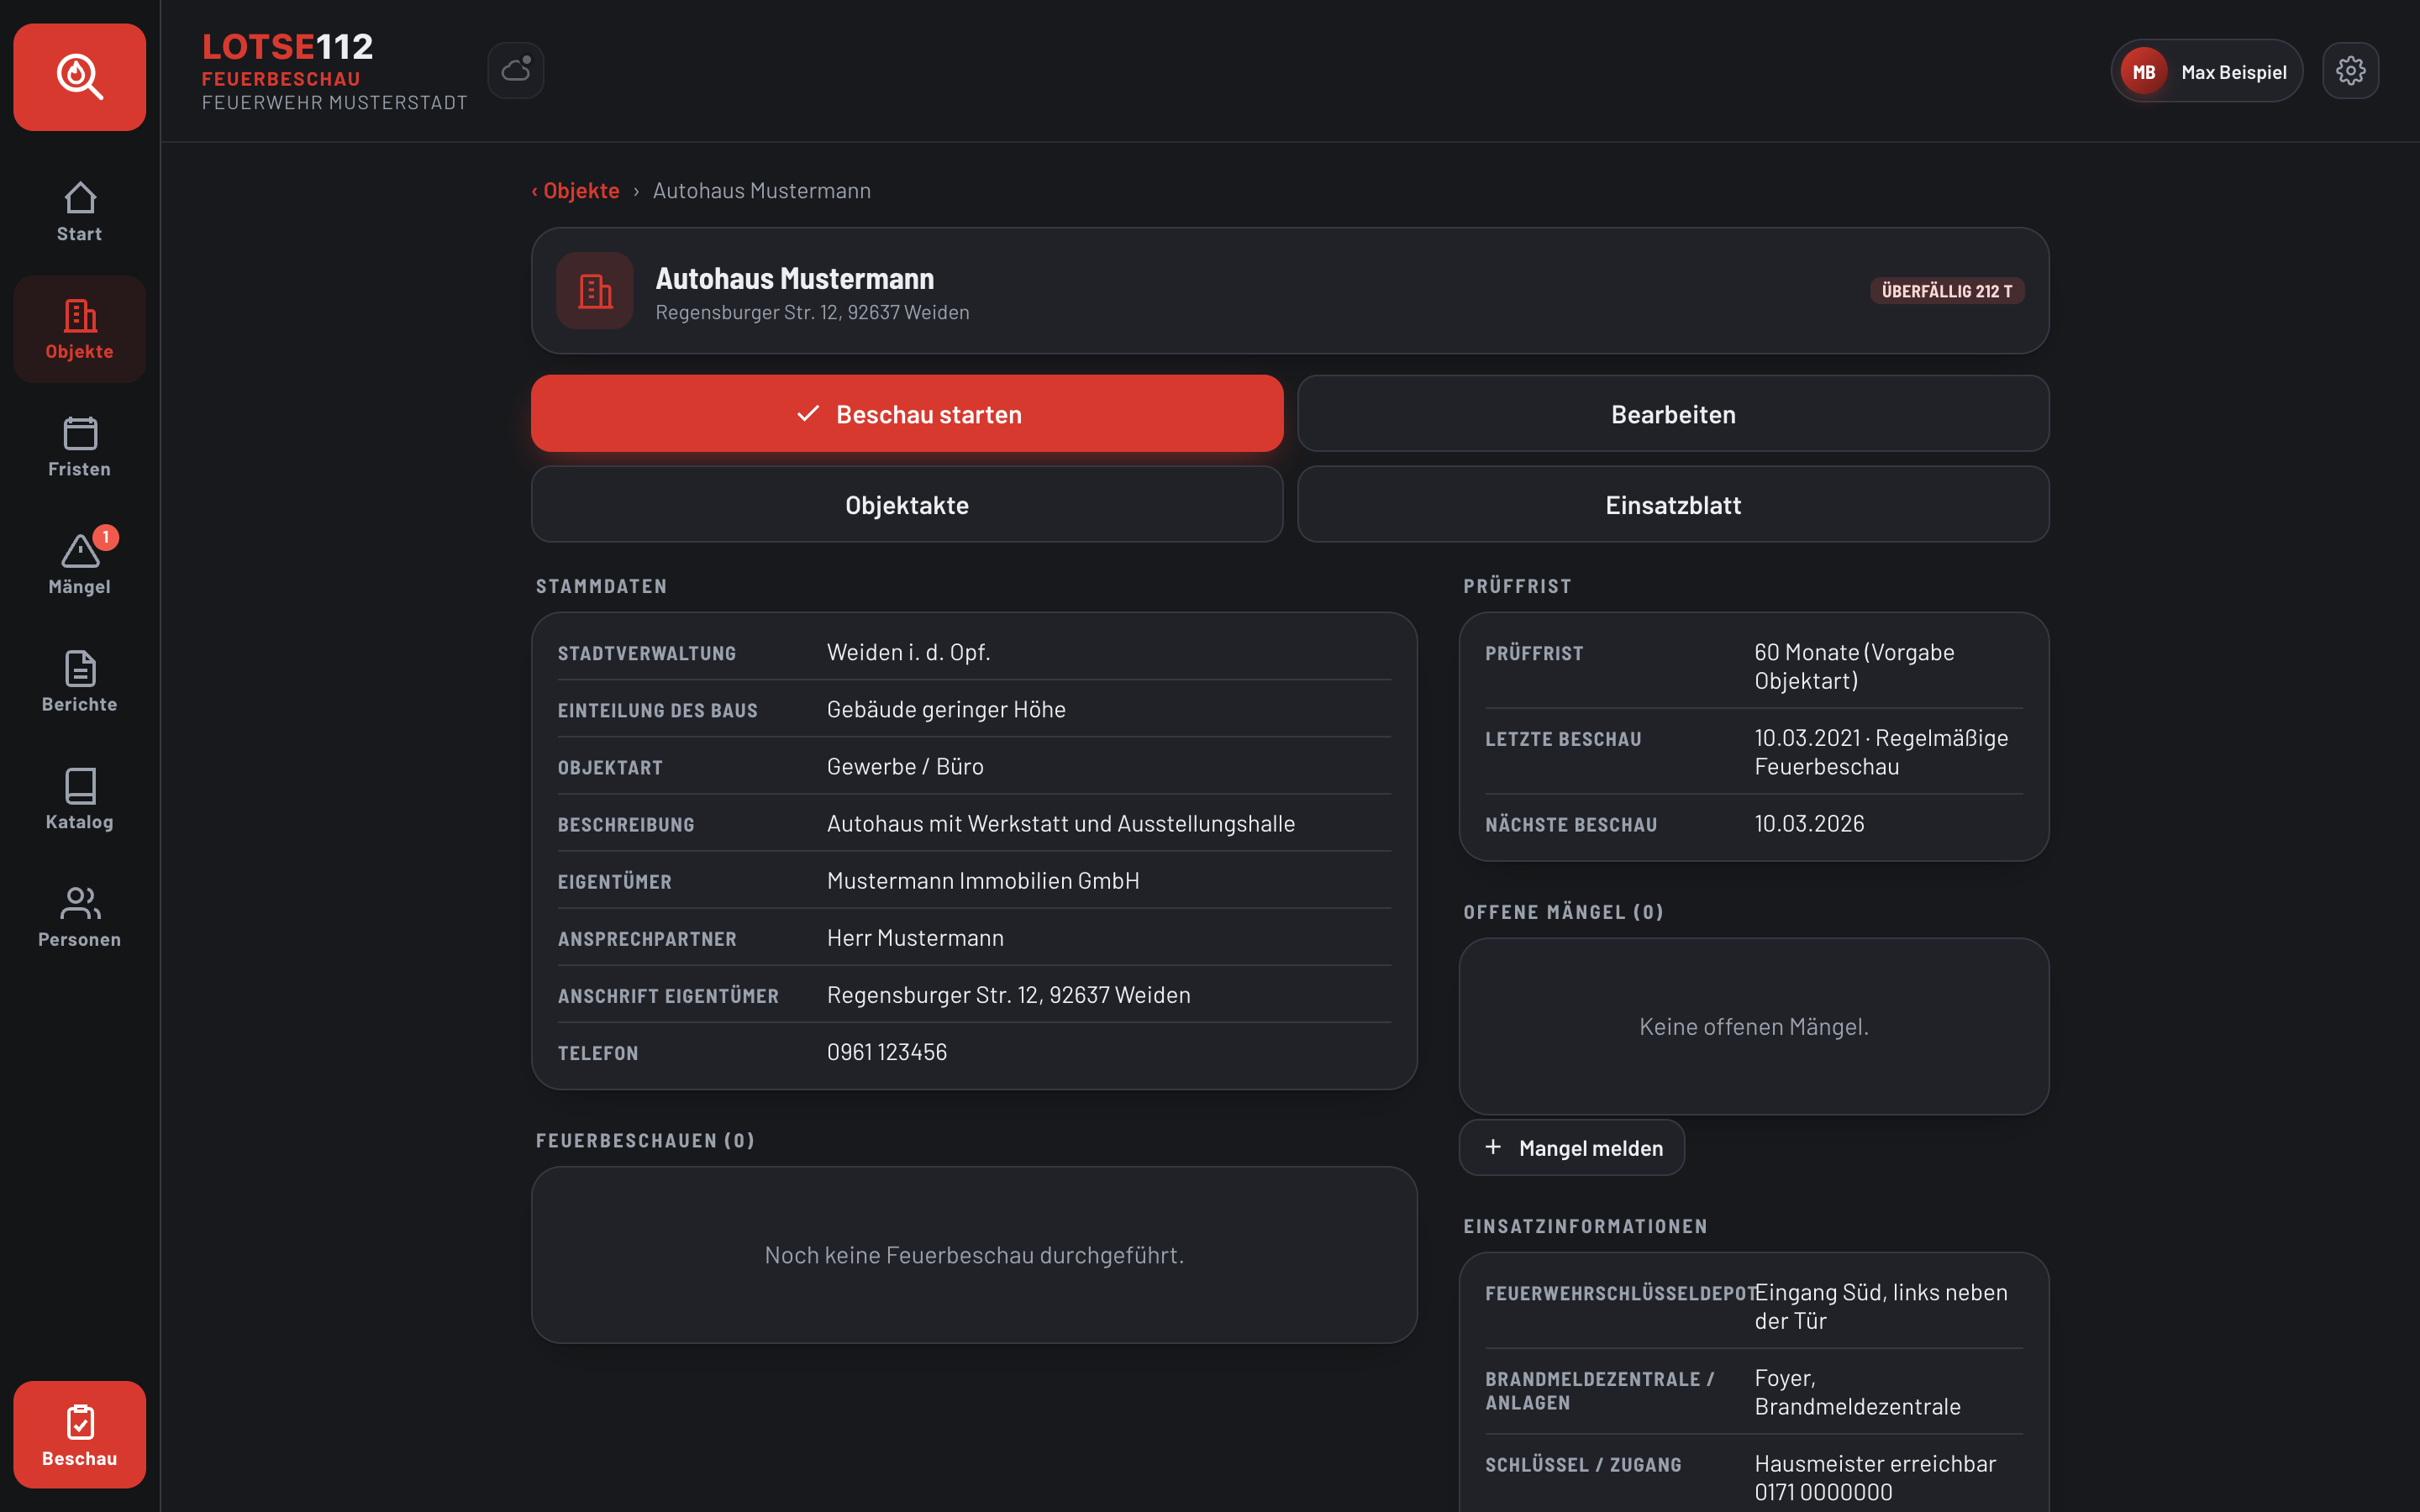Go back via Objekte breadcrumb link
Viewport: 2420px width, 1512px height.
coord(576,190)
